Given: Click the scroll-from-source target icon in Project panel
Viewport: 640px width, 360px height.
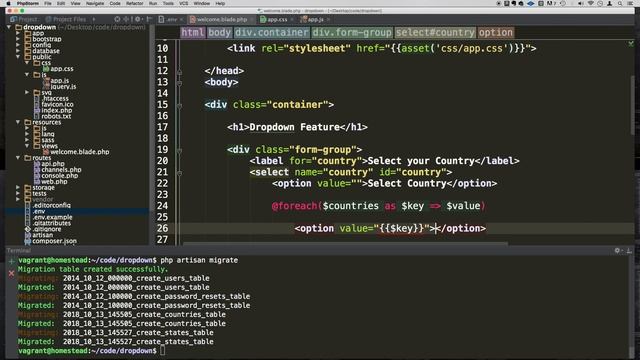Looking at the screenshot, I should click(x=117, y=19).
